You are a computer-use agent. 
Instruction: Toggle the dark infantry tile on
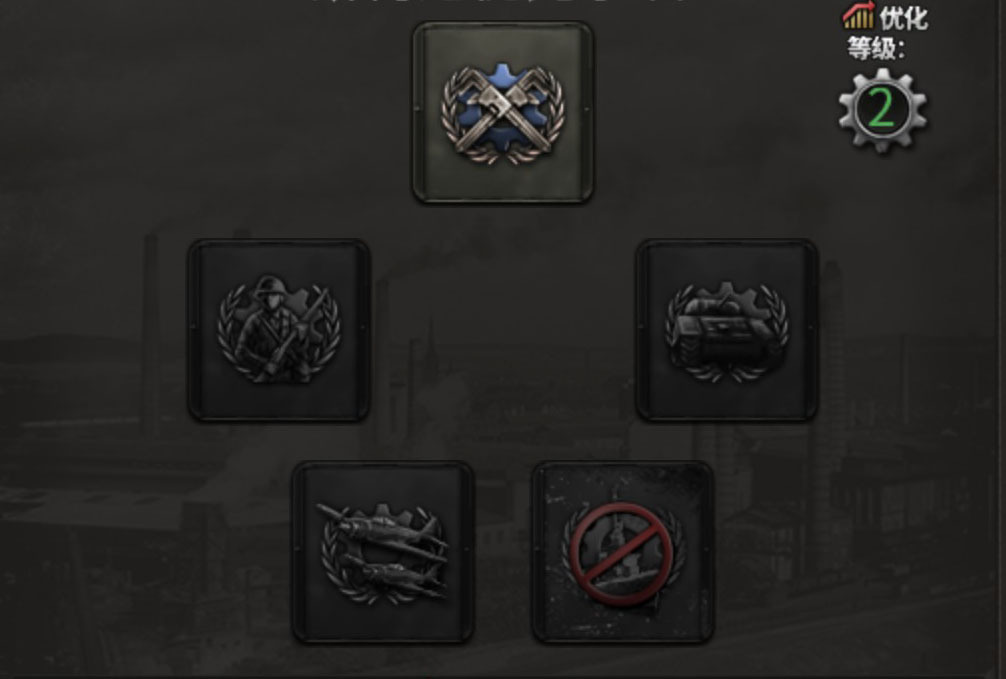click(279, 331)
